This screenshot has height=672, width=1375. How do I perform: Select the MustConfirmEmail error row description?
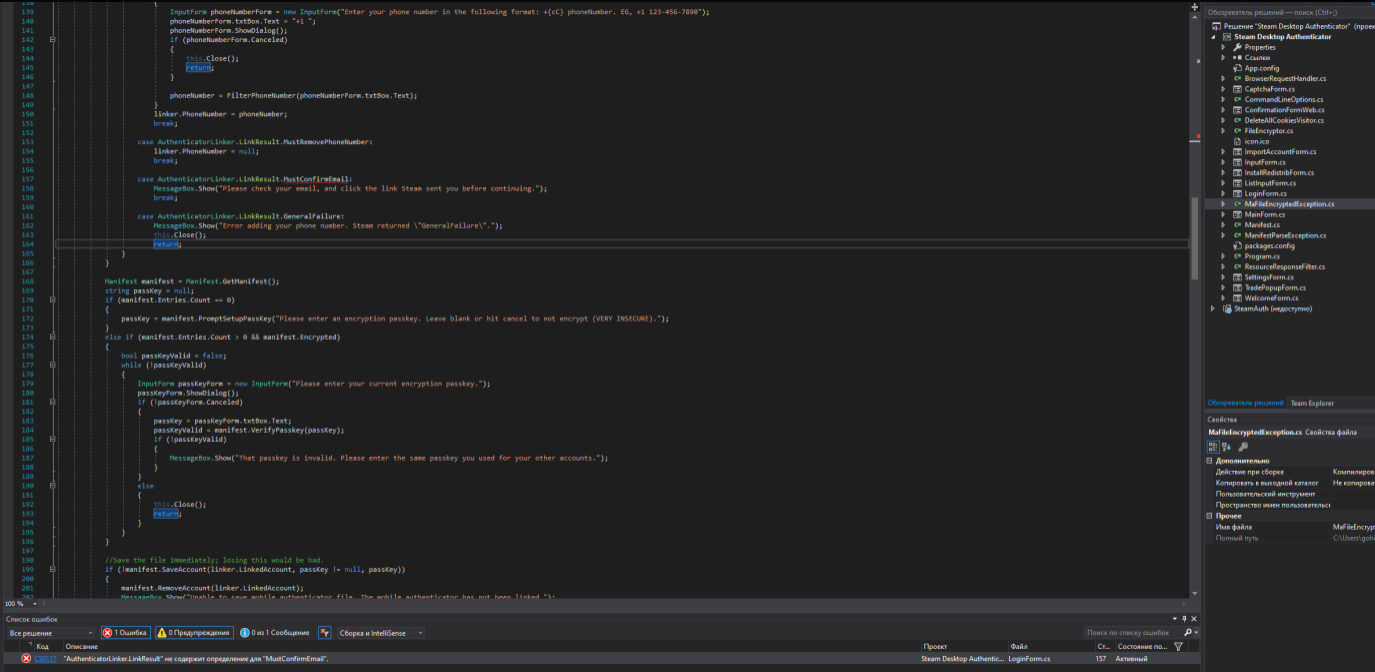[196, 659]
